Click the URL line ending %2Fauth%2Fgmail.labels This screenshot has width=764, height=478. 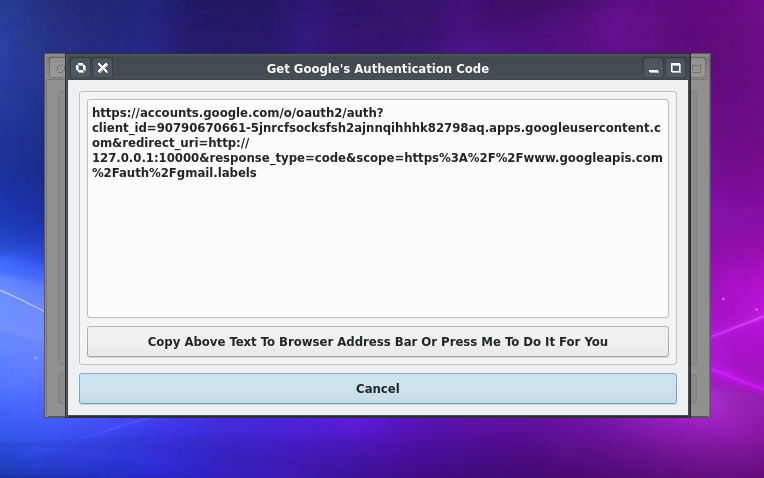tap(174, 173)
